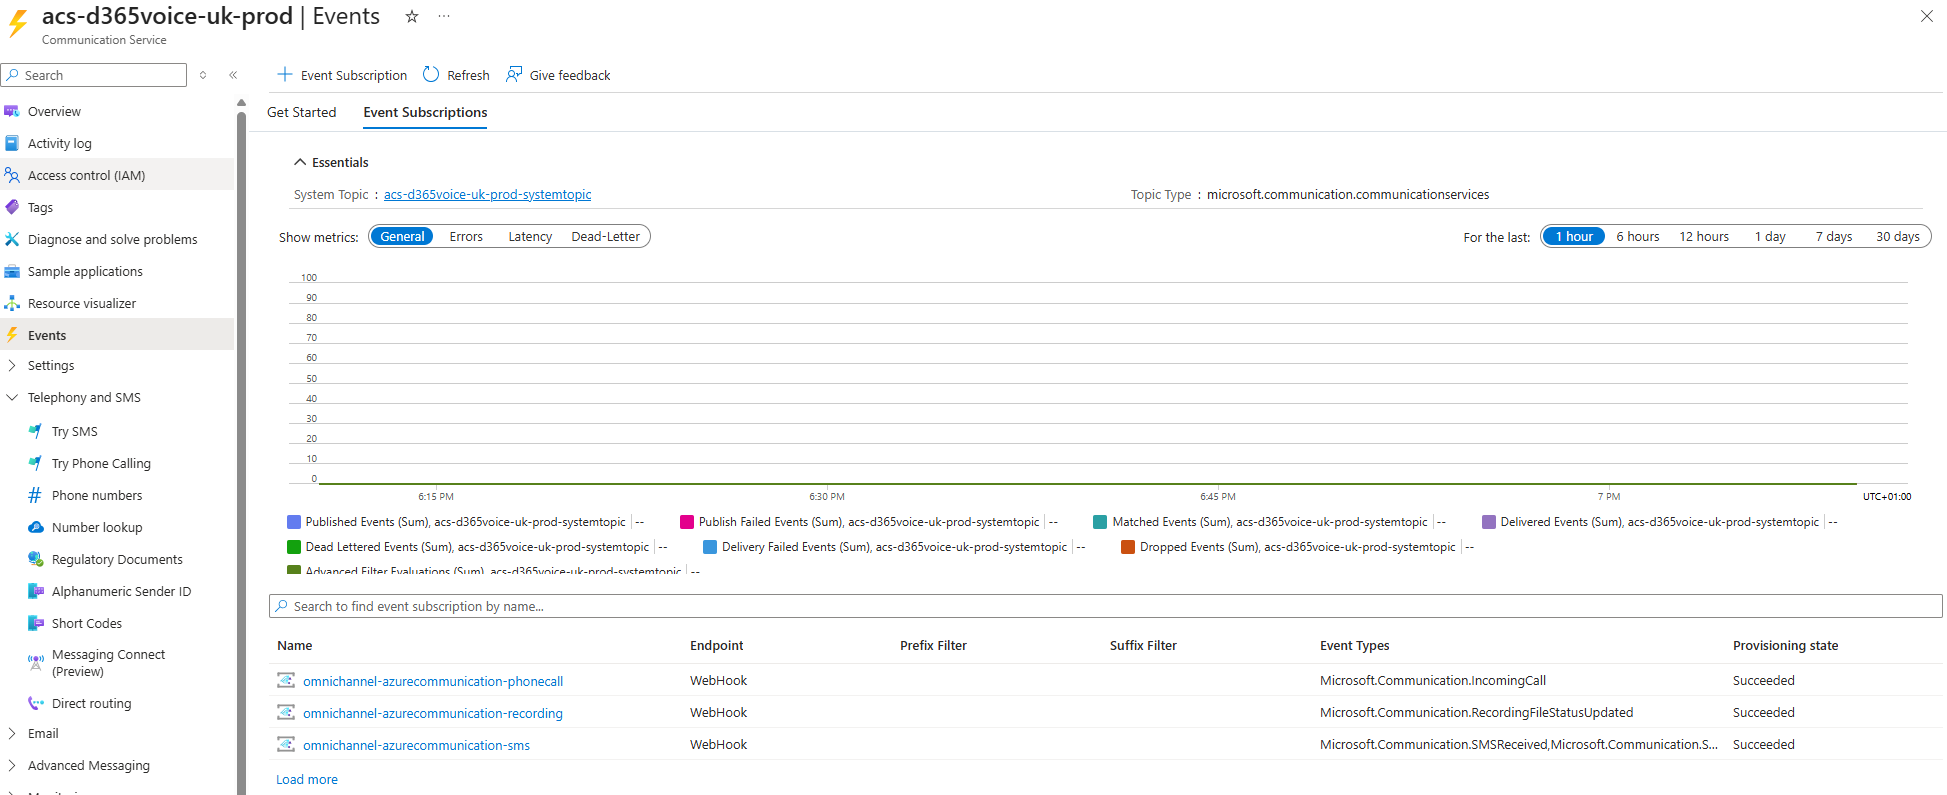Switch metrics view to Errors
Image resolution: width=1947 pixels, height=795 pixels.
(x=466, y=237)
